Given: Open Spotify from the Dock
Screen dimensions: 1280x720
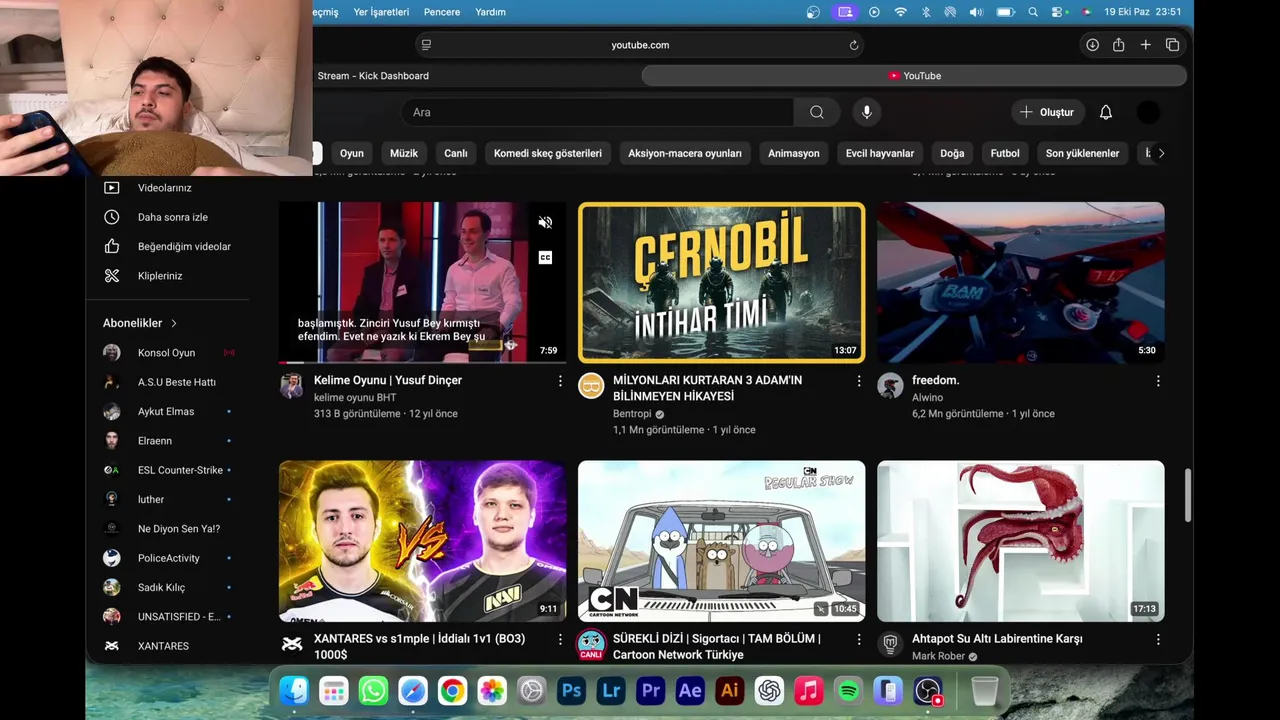Looking at the screenshot, I should coord(848,690).
